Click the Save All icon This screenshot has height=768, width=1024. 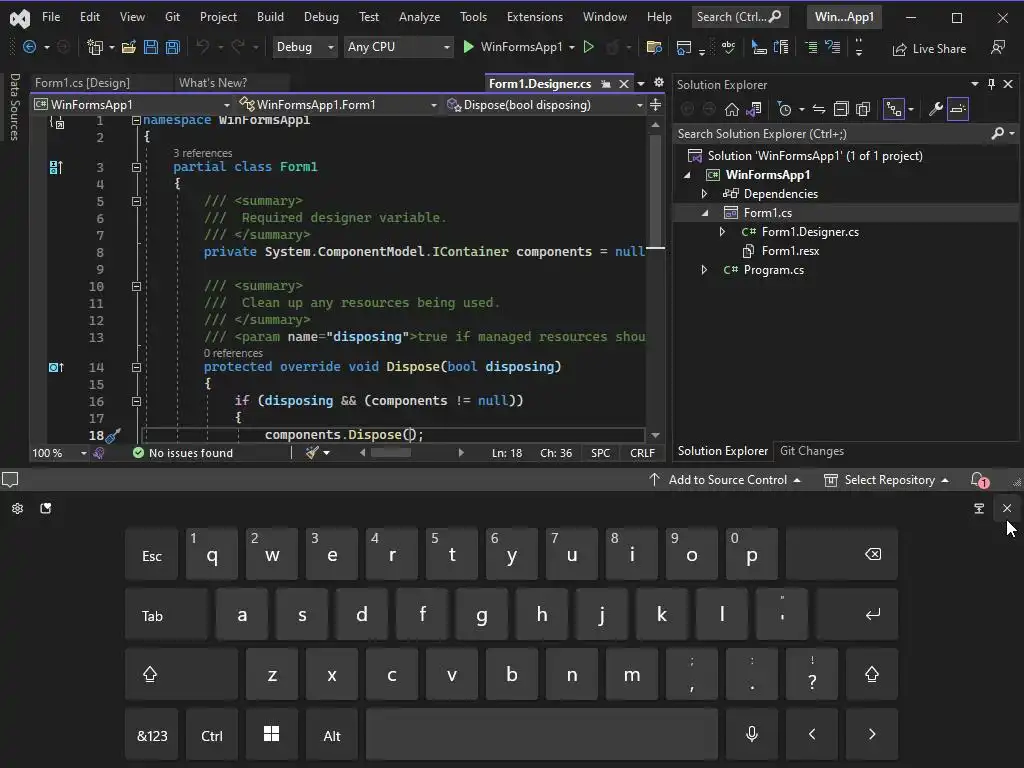coord(172,47)
